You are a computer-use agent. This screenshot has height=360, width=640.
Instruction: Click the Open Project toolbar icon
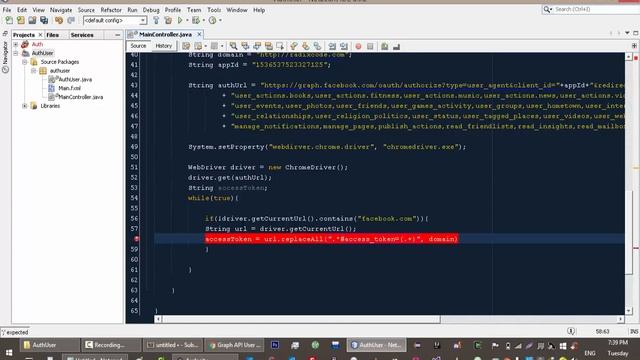pos(32,20)
